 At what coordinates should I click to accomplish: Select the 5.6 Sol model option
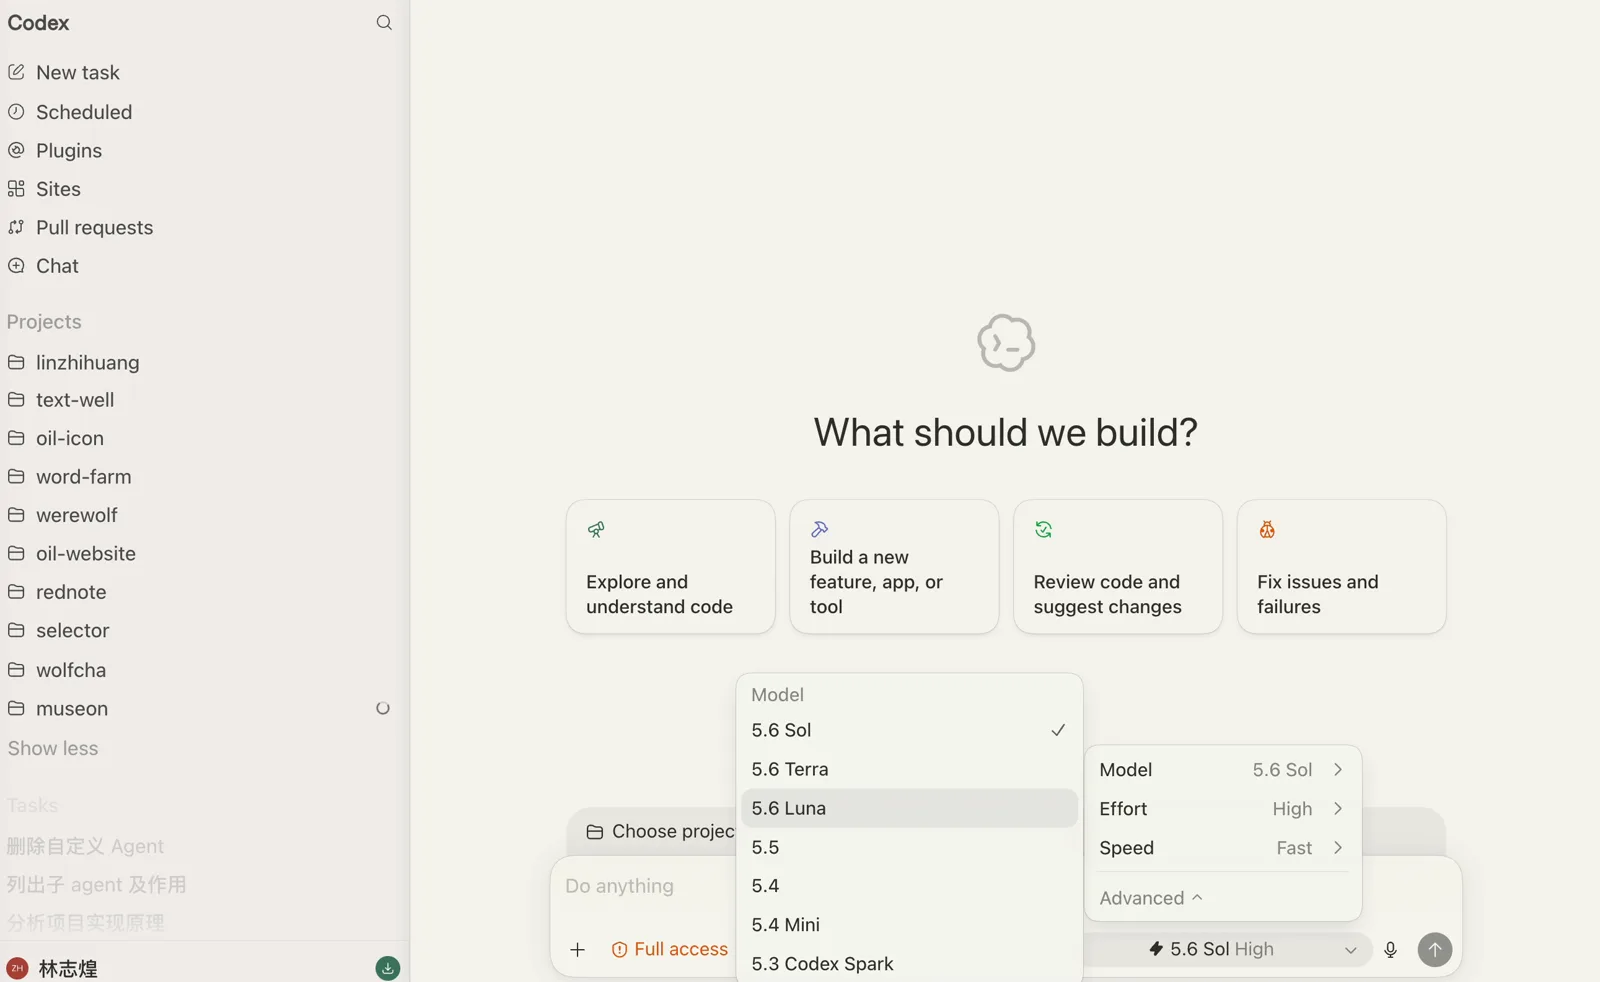[x=909, y=730]
